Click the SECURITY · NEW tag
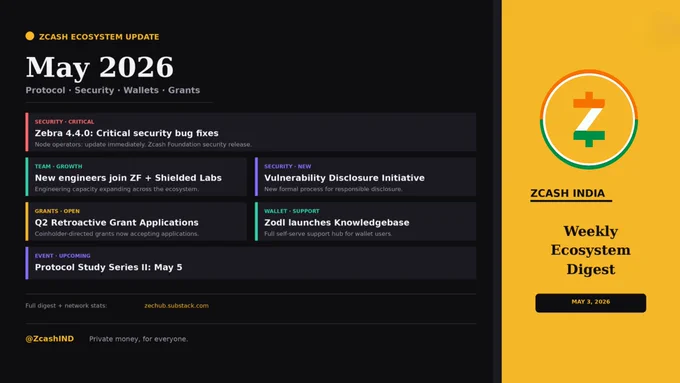 288,167
